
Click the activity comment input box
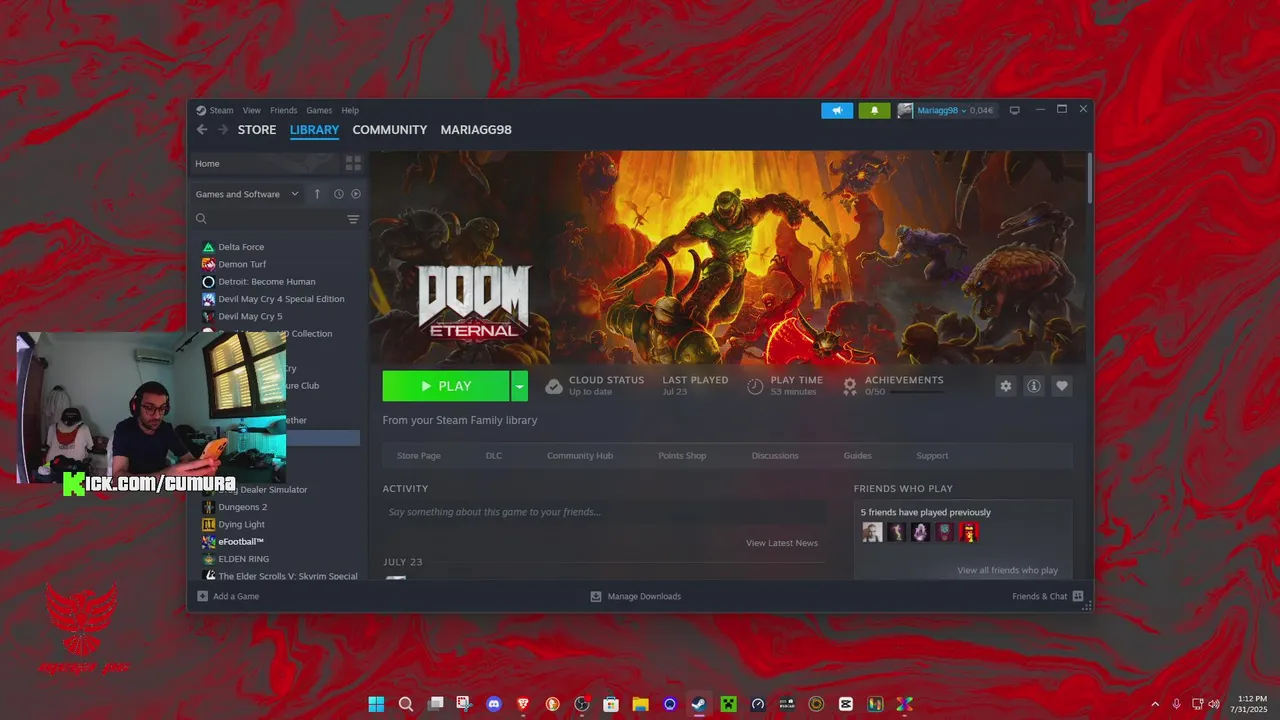tap(604, 512)
